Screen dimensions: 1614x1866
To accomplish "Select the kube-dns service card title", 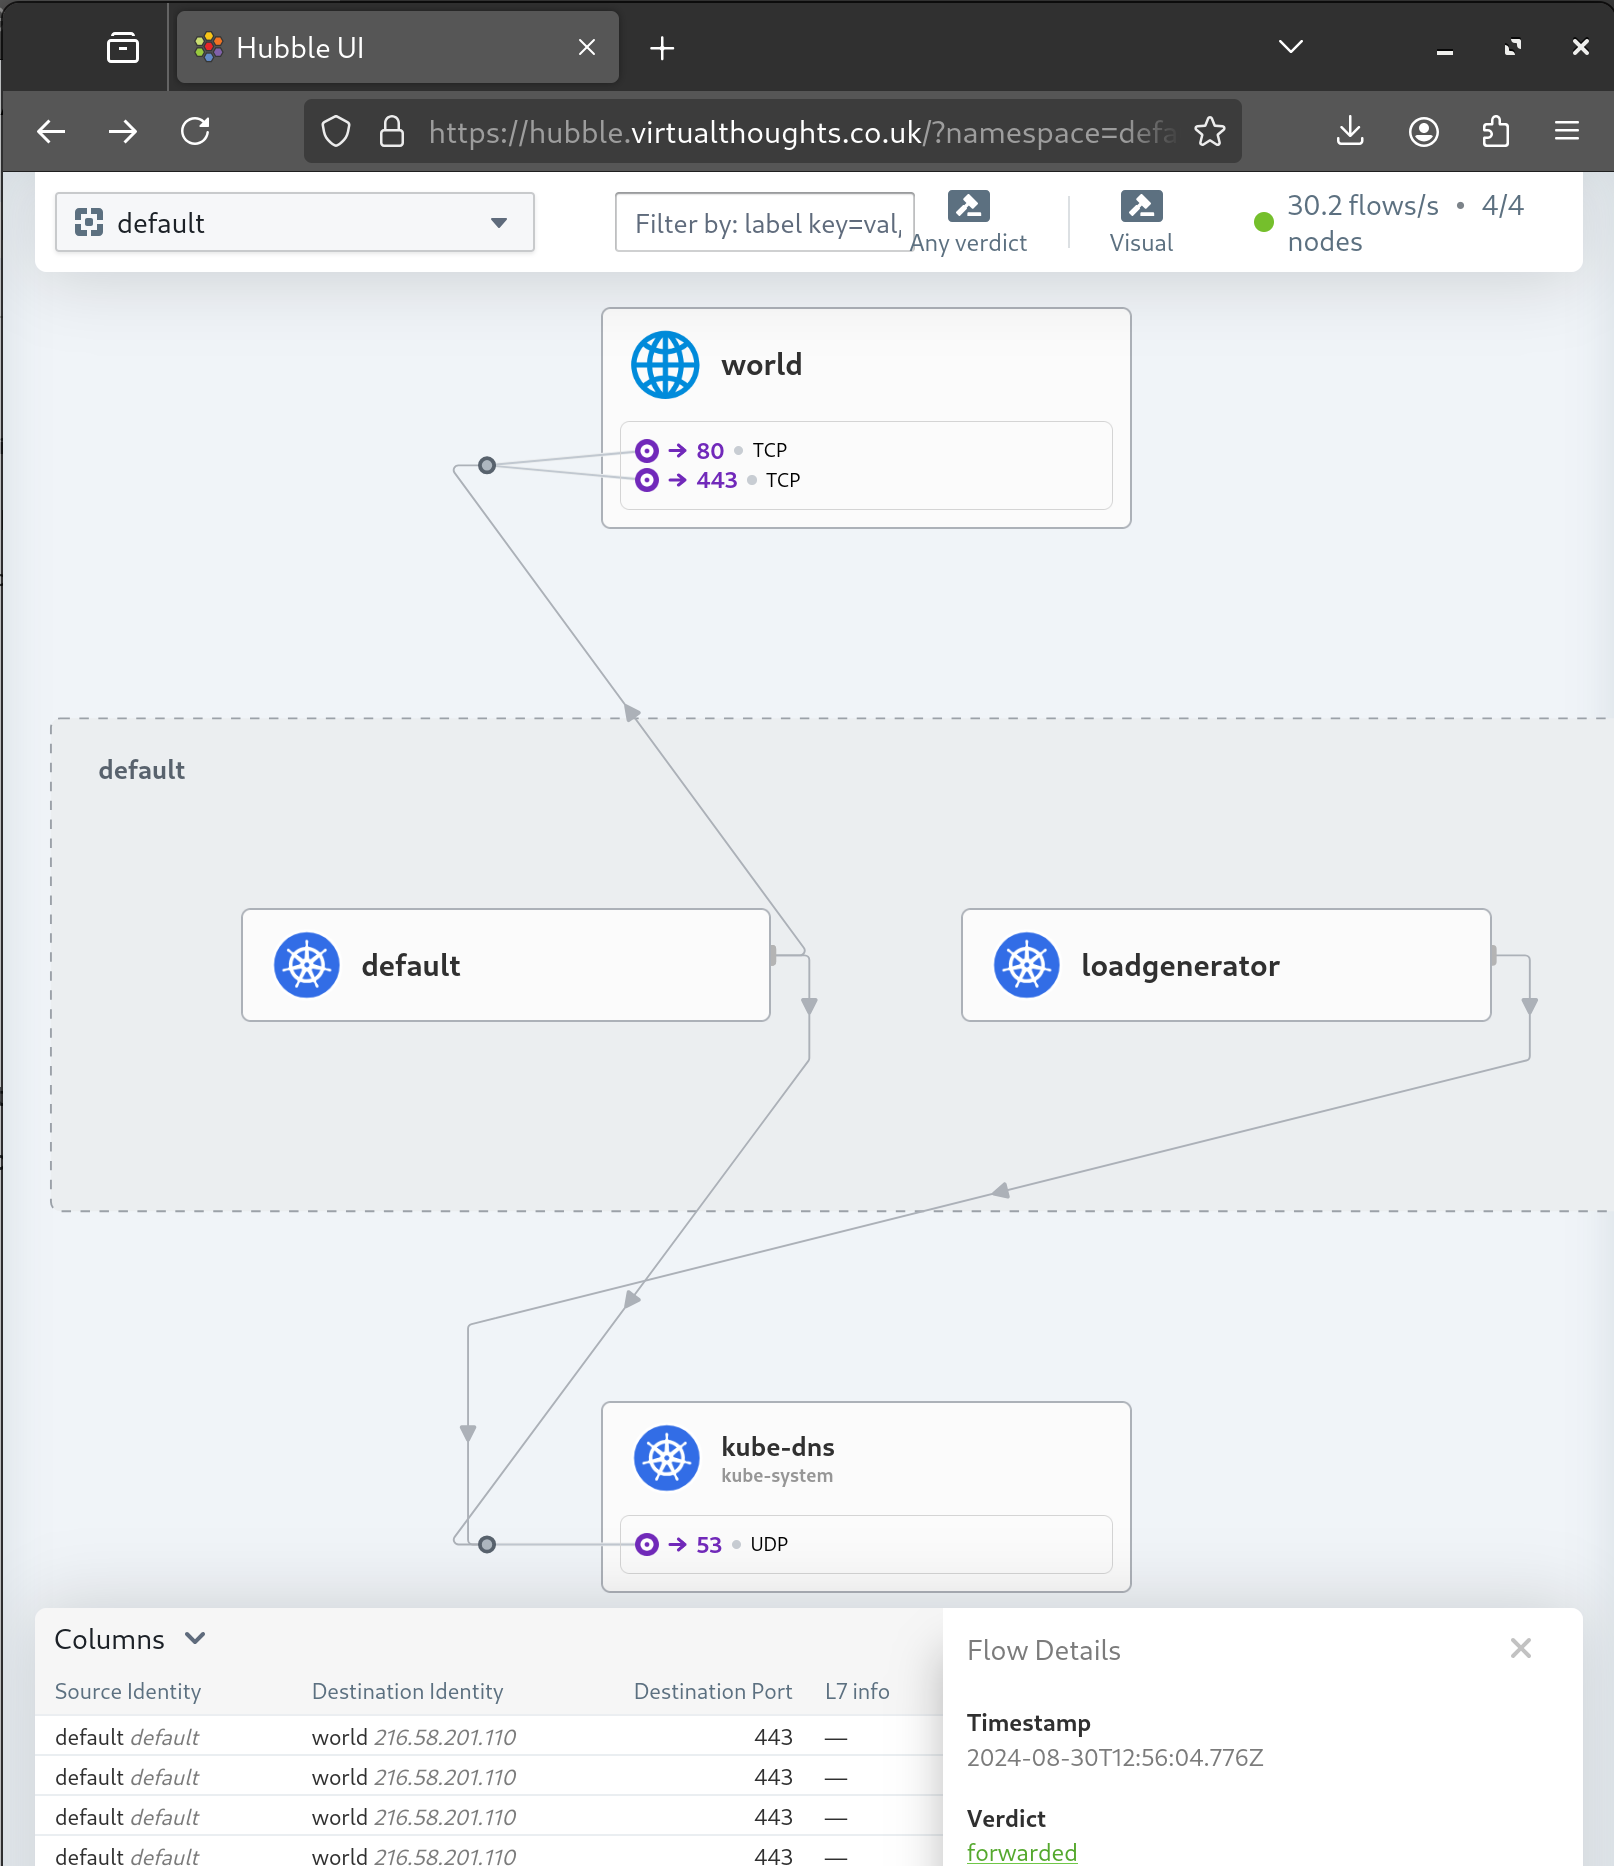I will (778, 1447).
